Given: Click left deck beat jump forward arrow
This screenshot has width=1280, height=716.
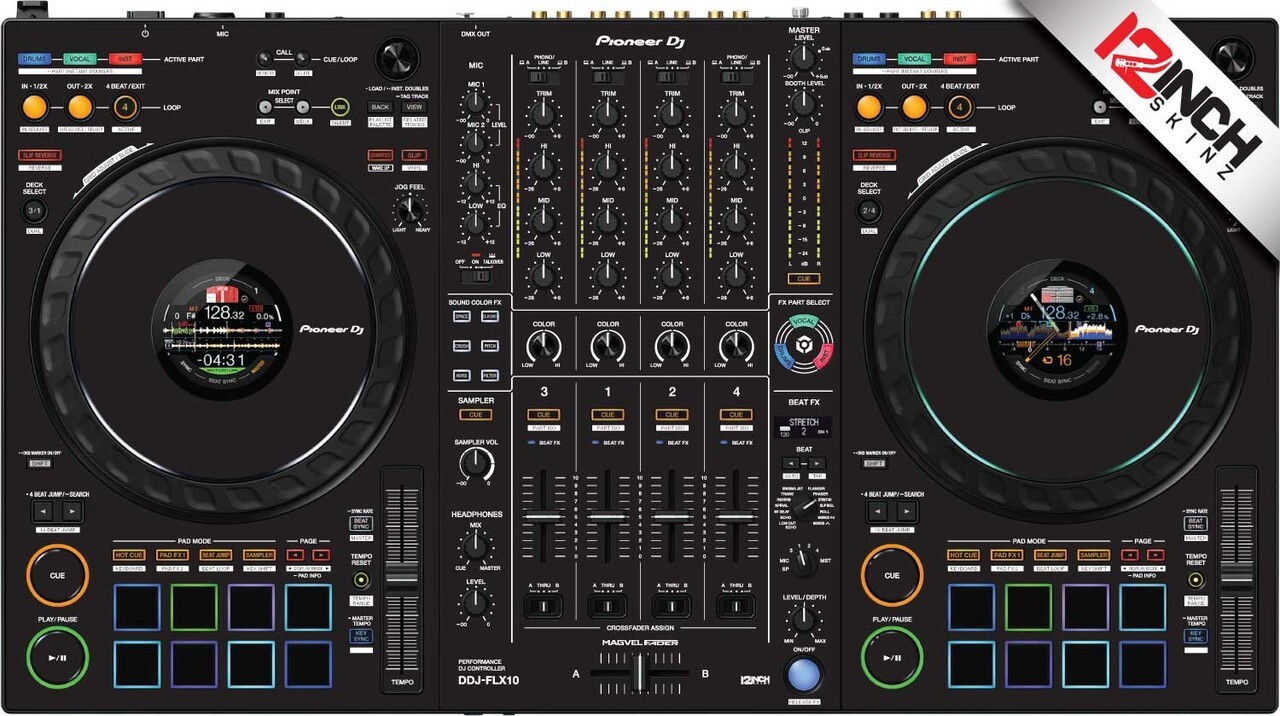Looking at the screenshot, I should 71,511.
